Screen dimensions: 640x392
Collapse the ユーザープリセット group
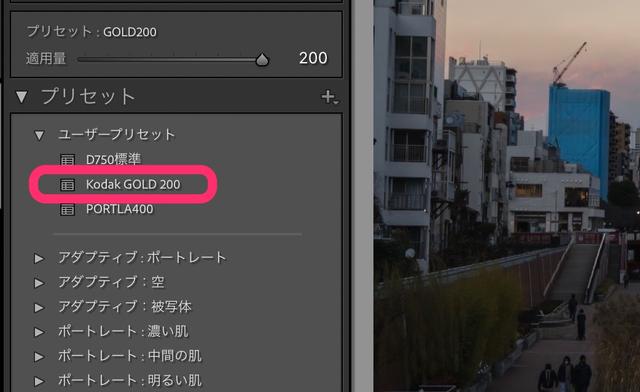click(39, 135)
